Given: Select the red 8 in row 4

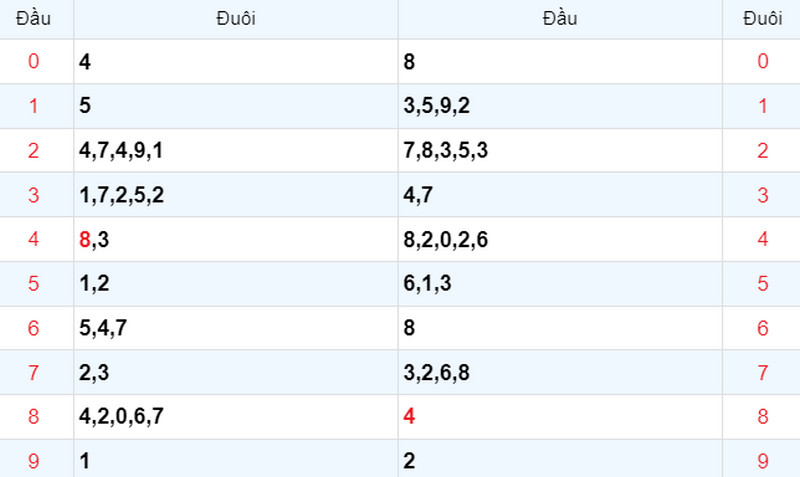Looking at the screenshot, I should point(85,239).
